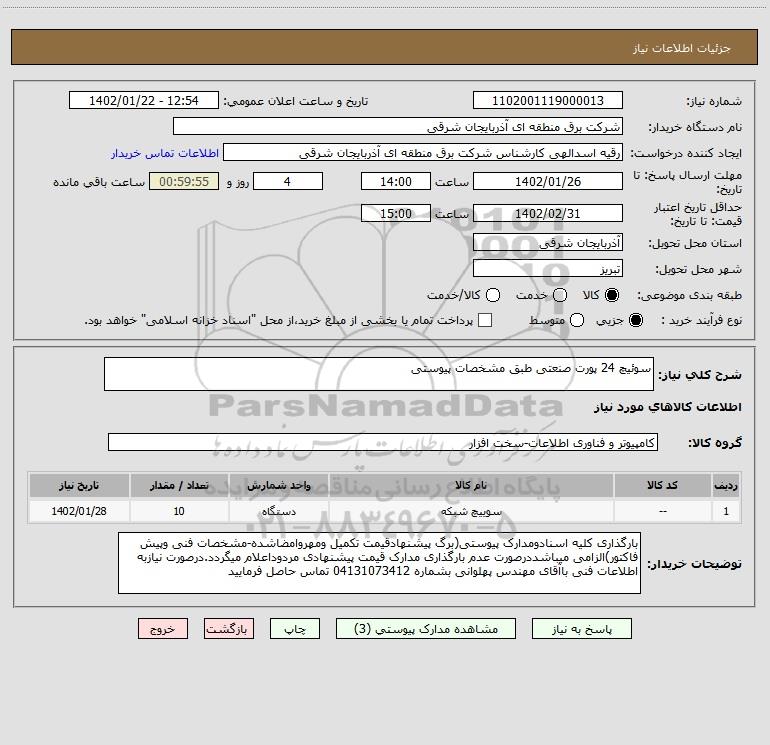
Task: Click the days remaining field showing 4
Action: click(288, 181)
